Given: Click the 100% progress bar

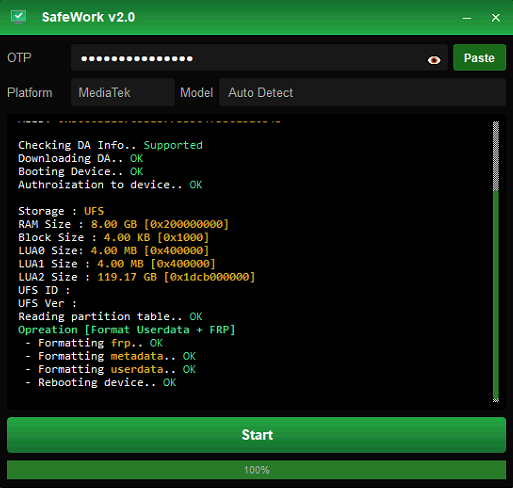Looking at the screenshot, I should 256,470.
